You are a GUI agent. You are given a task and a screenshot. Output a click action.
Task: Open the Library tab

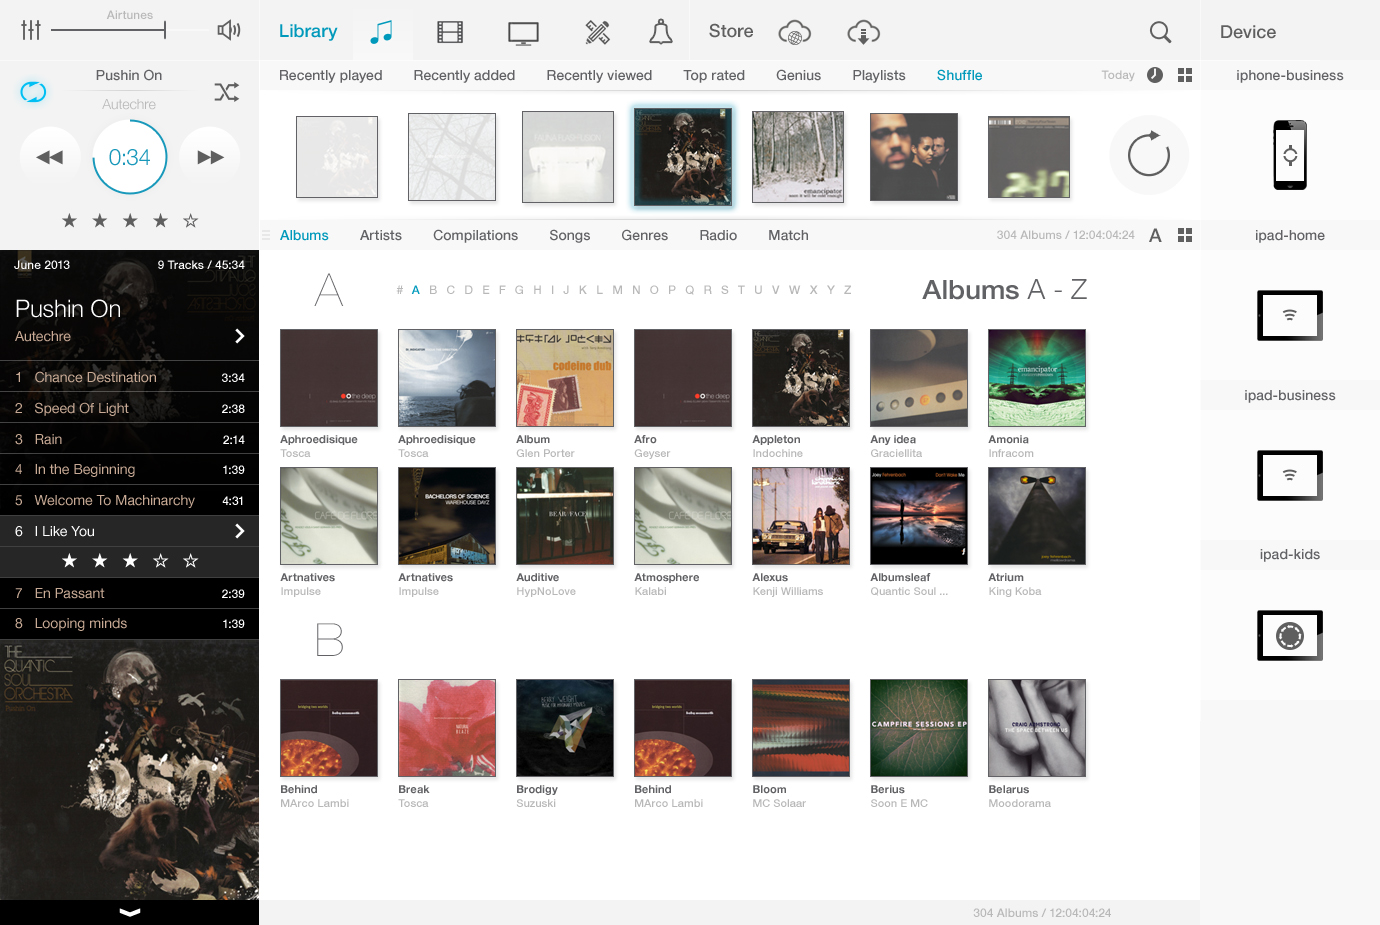point(308,31)
